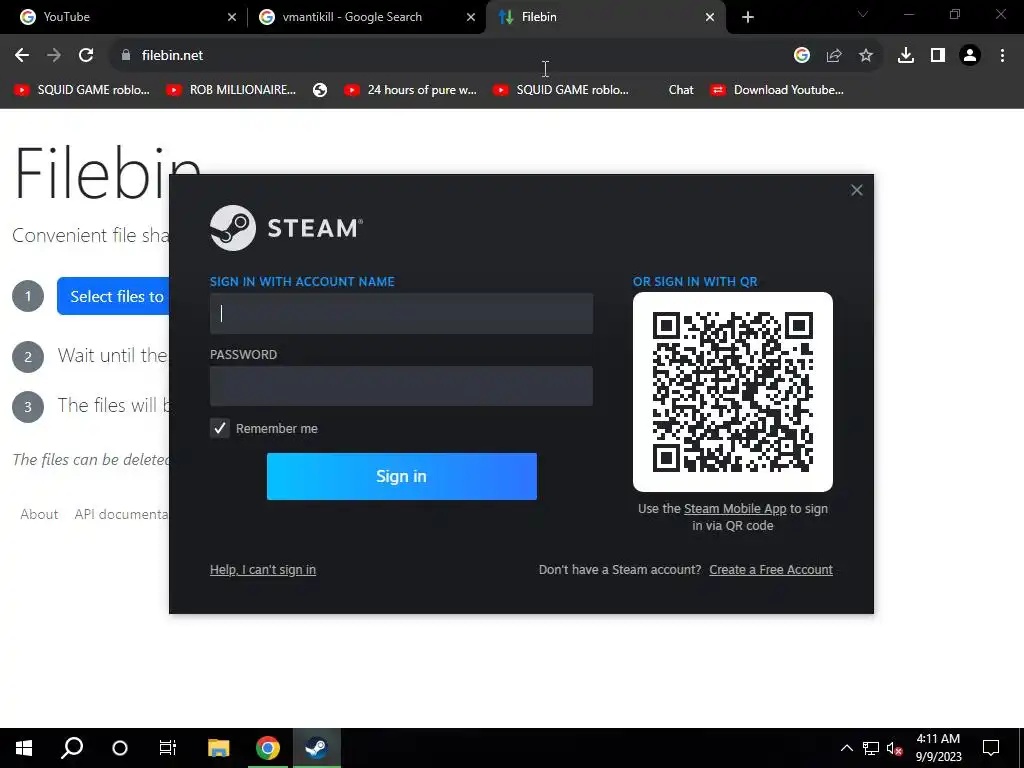The width and height of the screenshot is (1024, 768).
Task: Open the About link on Filebin
Action: tap(39, 514)
